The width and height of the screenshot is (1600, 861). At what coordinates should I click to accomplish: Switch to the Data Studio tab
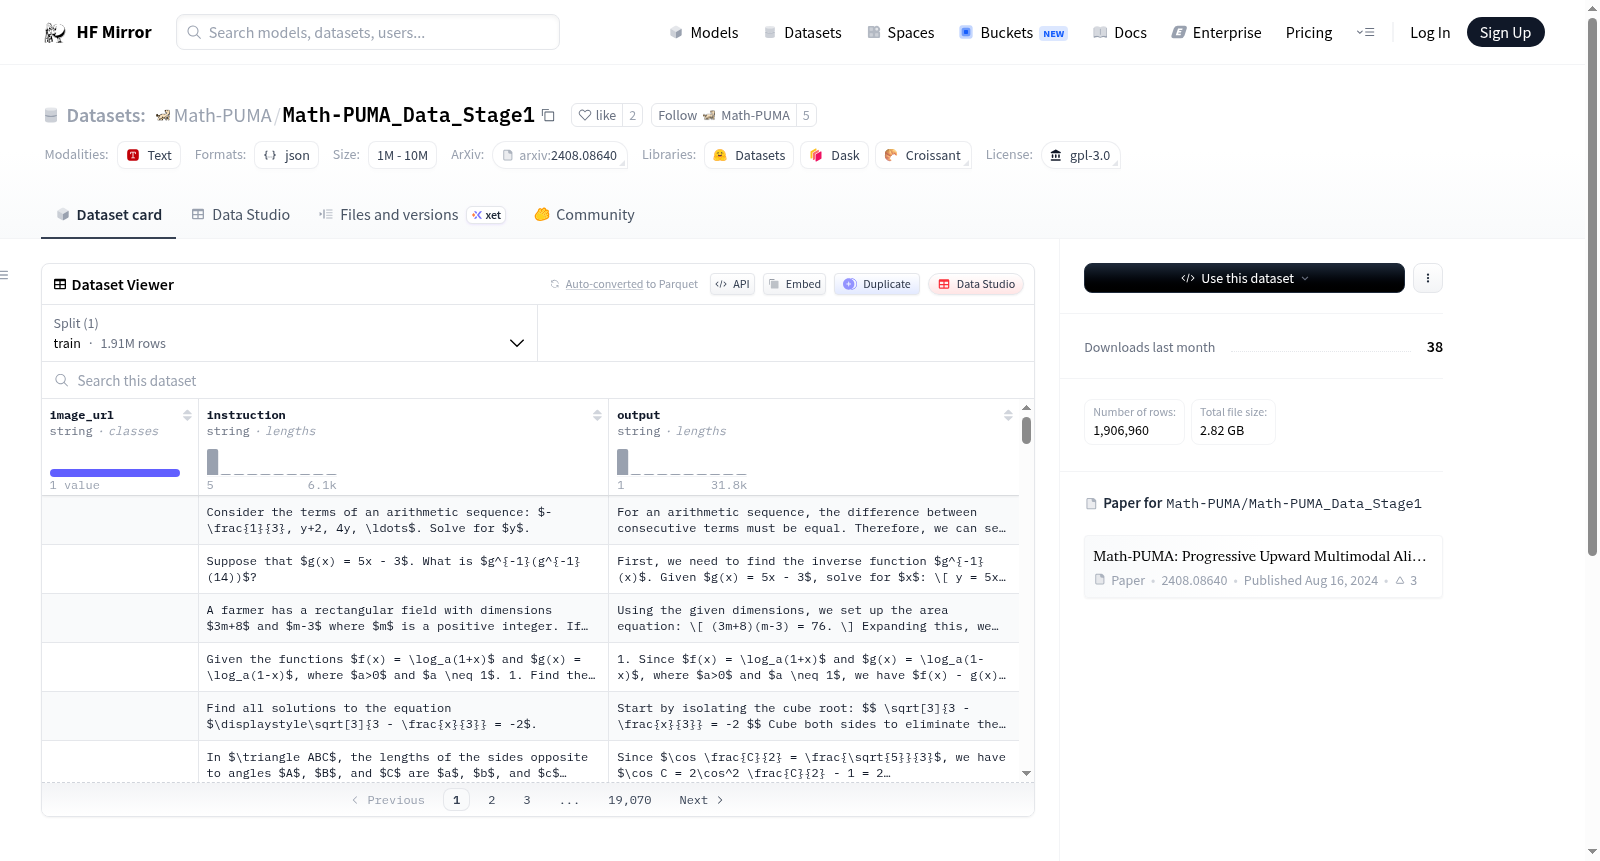[241, 215]
